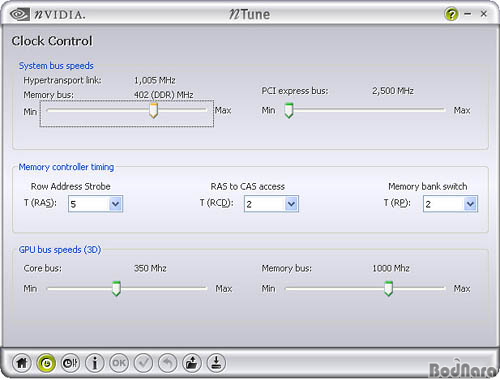Save profile using the download-arrow icon
The height and width of the screenshot is (380, 500).
coord(216,363)
